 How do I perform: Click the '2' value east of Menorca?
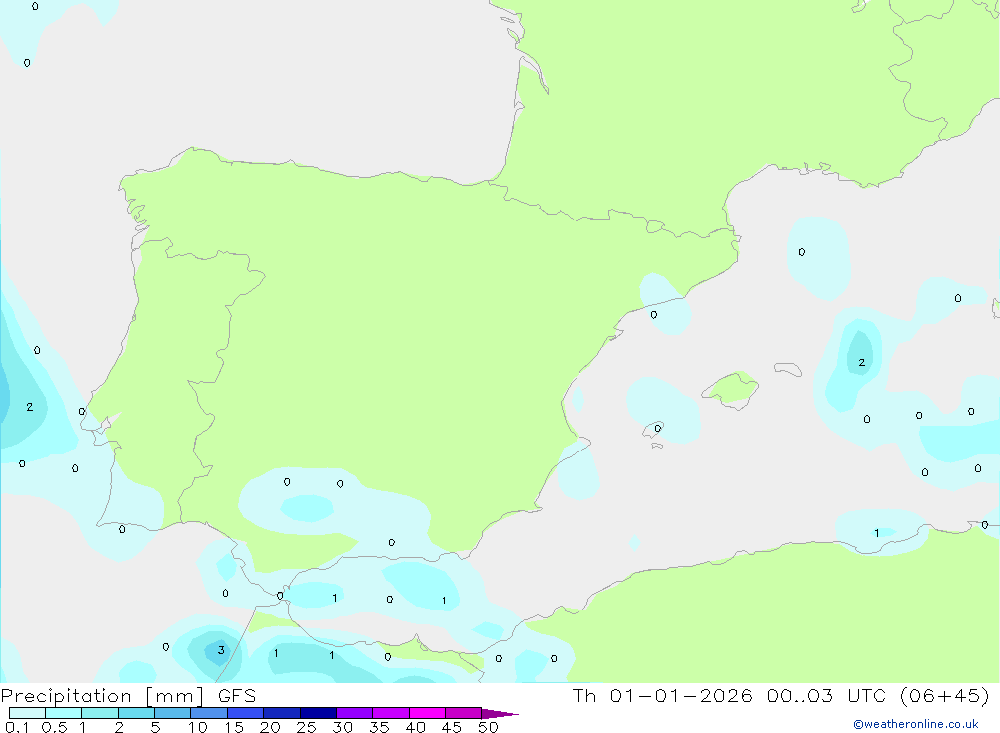(x=862, y=362)
